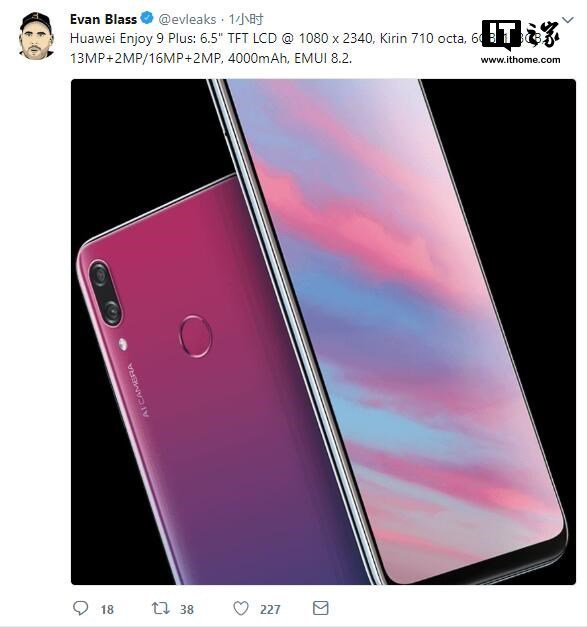Screen dimensions: 587x627
Task: Click the www.ithome.com watermark text
Action: click(x=520, y=60)
